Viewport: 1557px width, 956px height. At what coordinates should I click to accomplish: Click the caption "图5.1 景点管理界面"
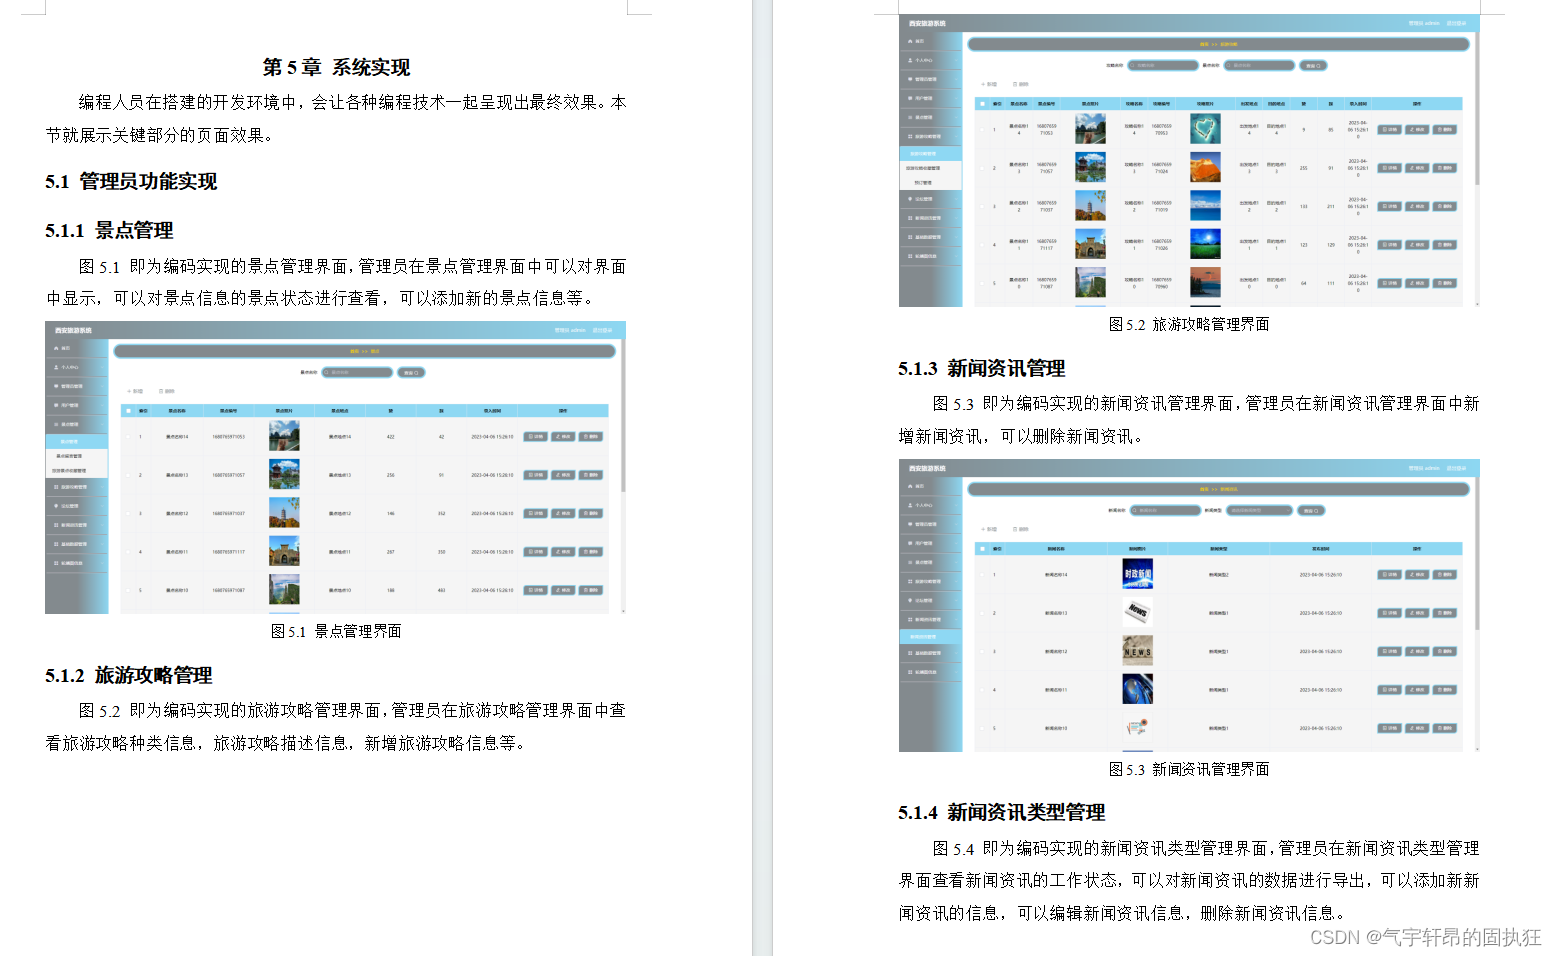point(336,631)
